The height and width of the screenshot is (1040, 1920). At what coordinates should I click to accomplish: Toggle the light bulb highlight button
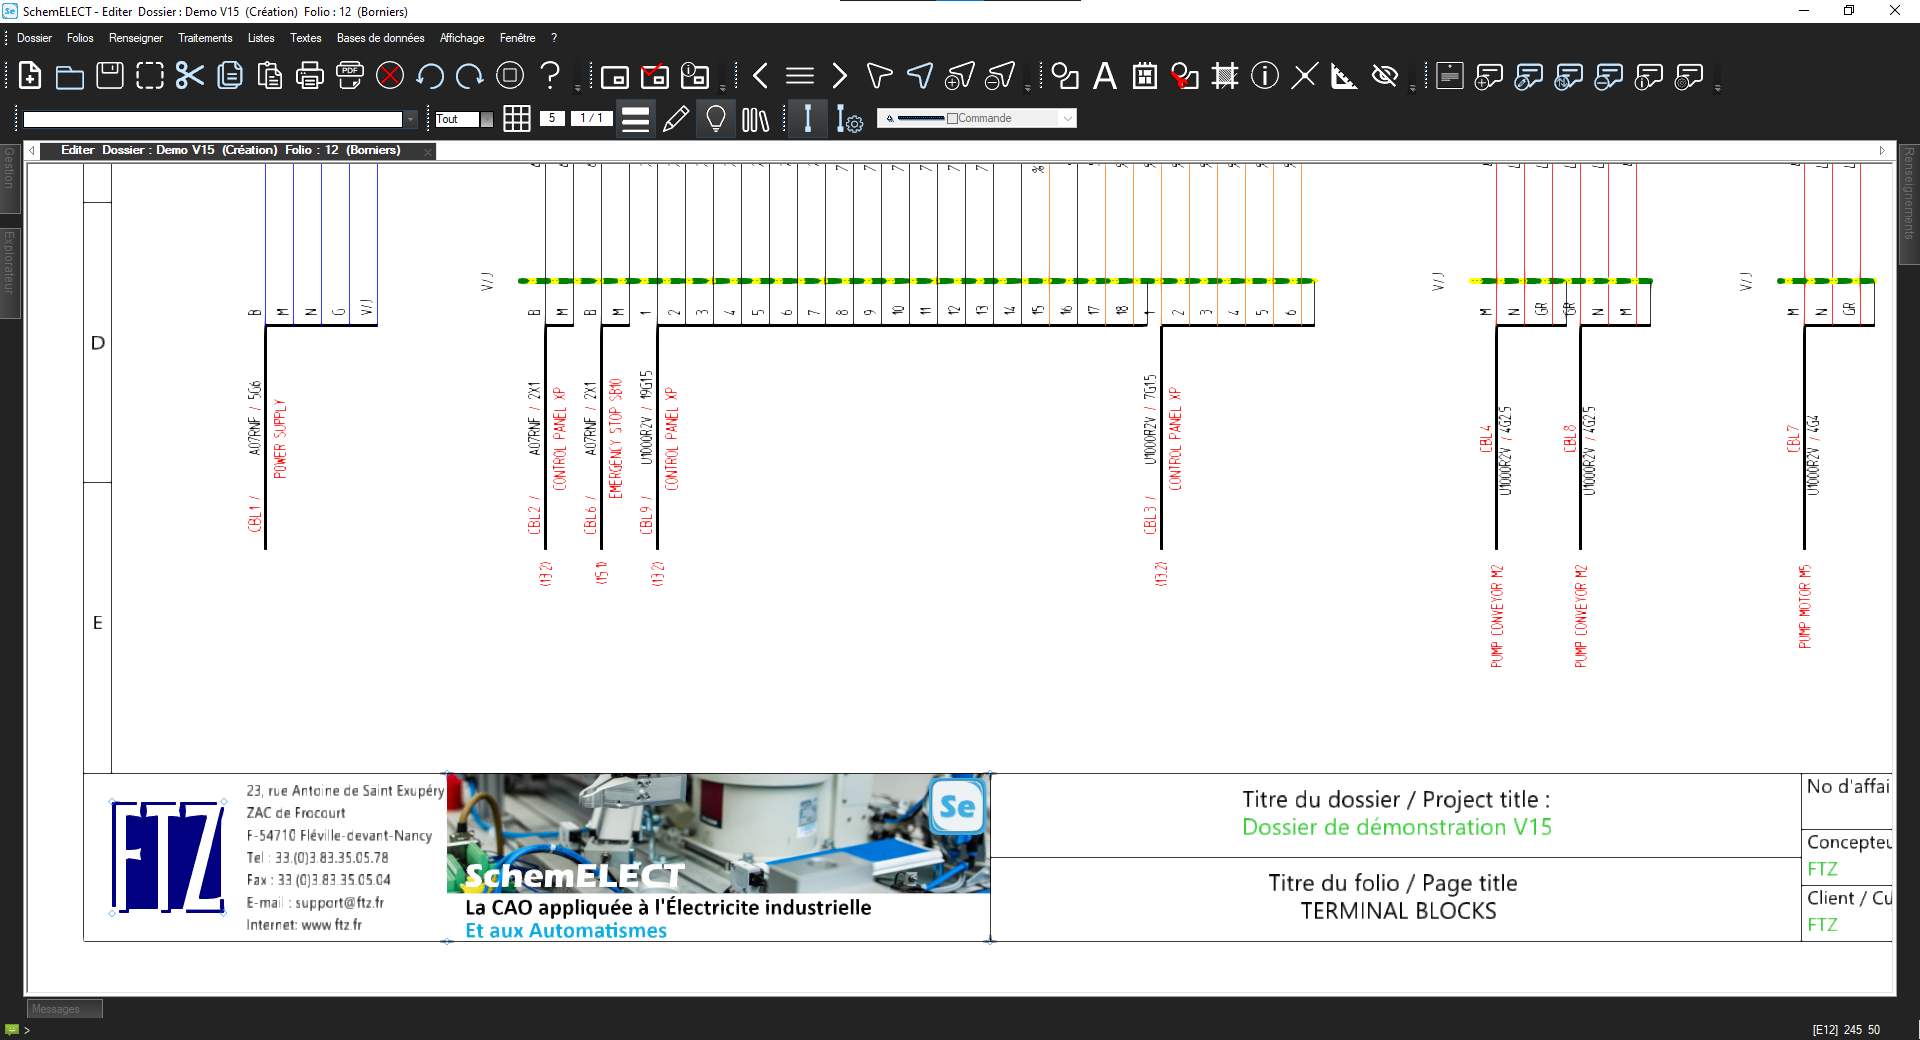click(715, 119)
